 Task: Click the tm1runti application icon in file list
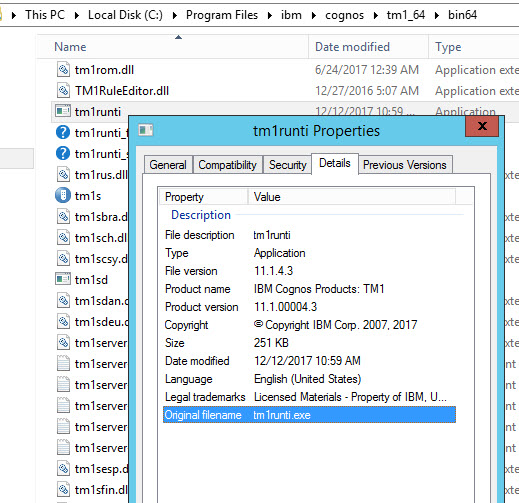[x=63, y=111]
